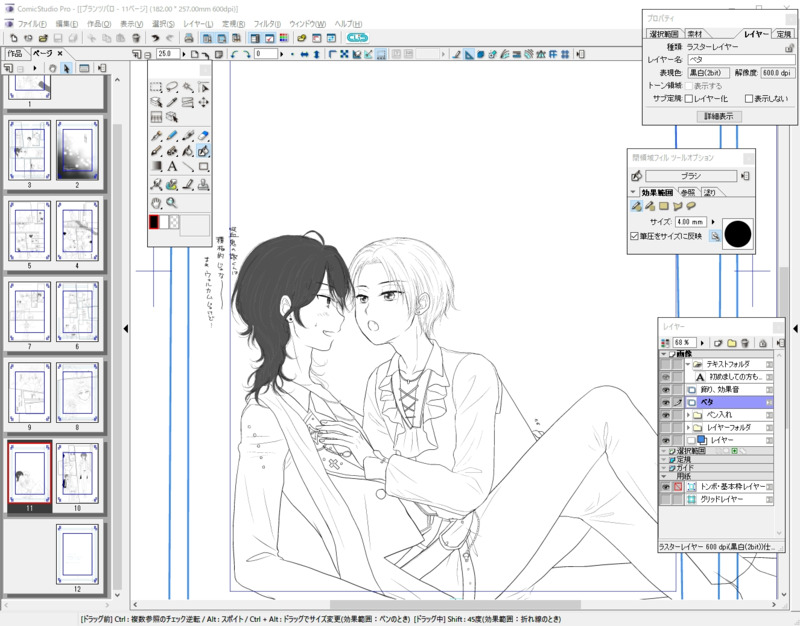The image size is (800, 626).
Task: Click flip horizontal icon in canvas toolbar
Action: (x=305, y=54)
